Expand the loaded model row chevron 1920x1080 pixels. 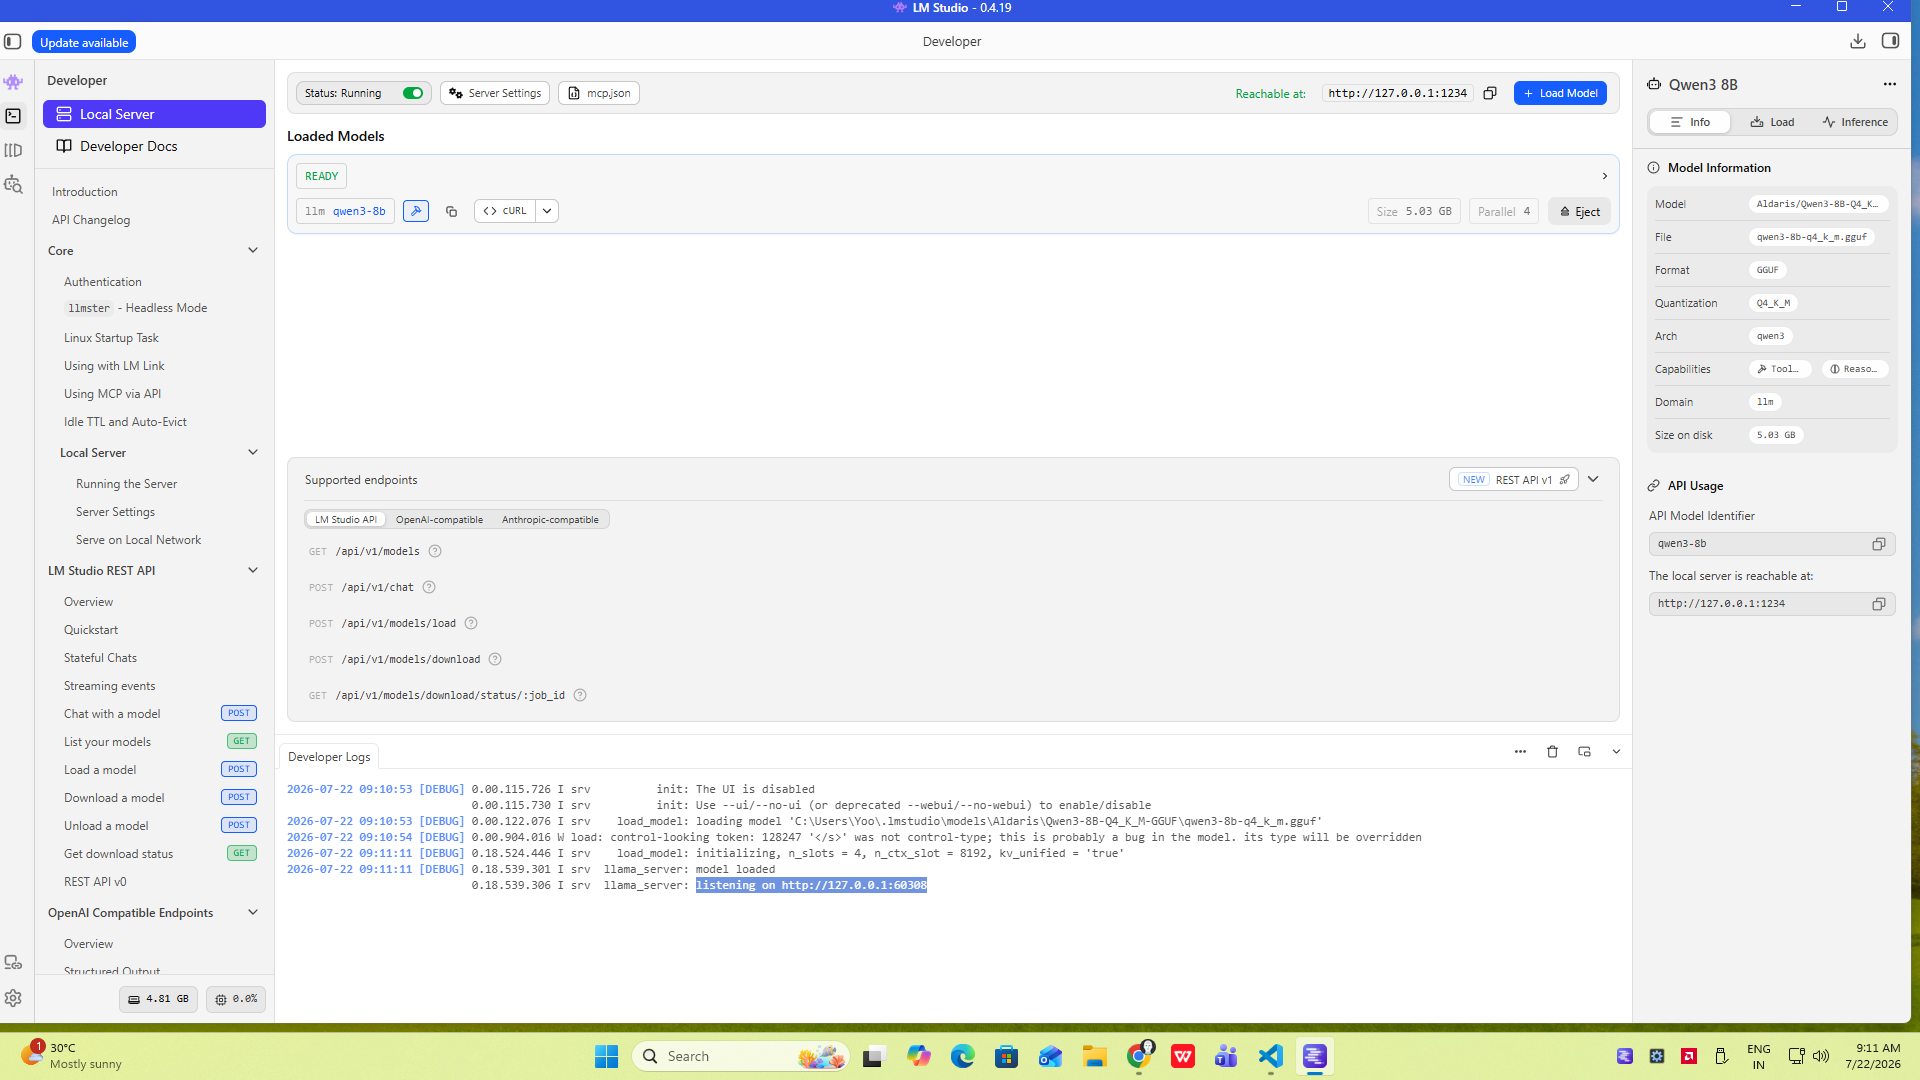click(1605, 176)
